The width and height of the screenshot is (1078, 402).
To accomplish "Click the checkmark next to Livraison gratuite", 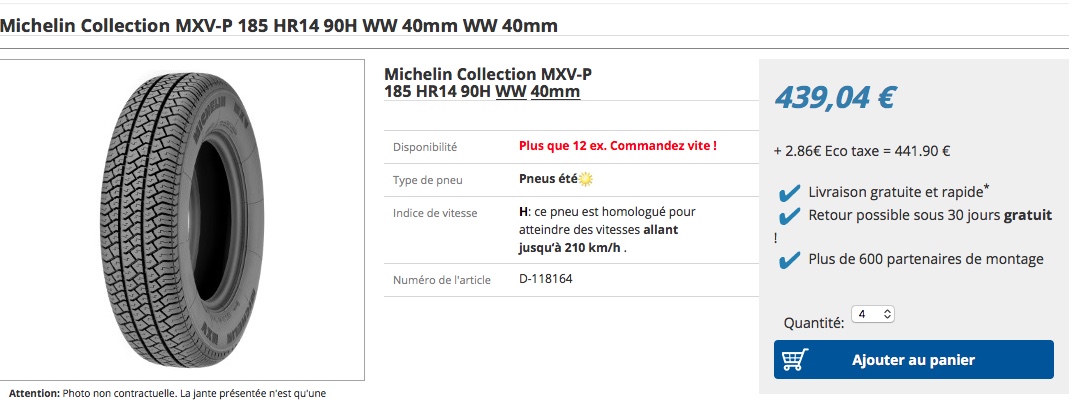I will coord(790,192).
